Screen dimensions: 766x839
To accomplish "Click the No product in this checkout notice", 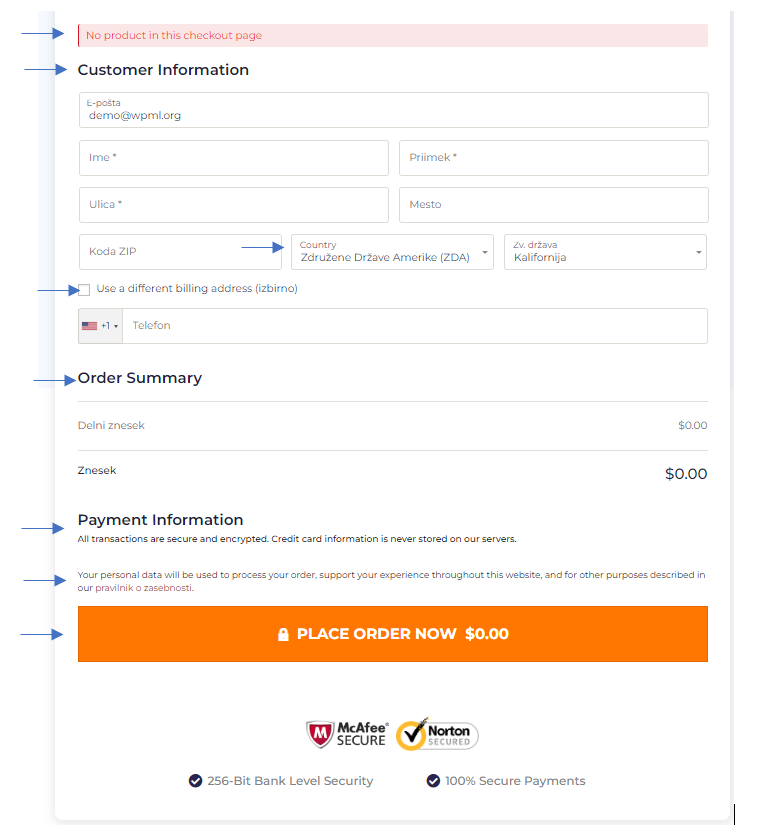I will (393, 35).
